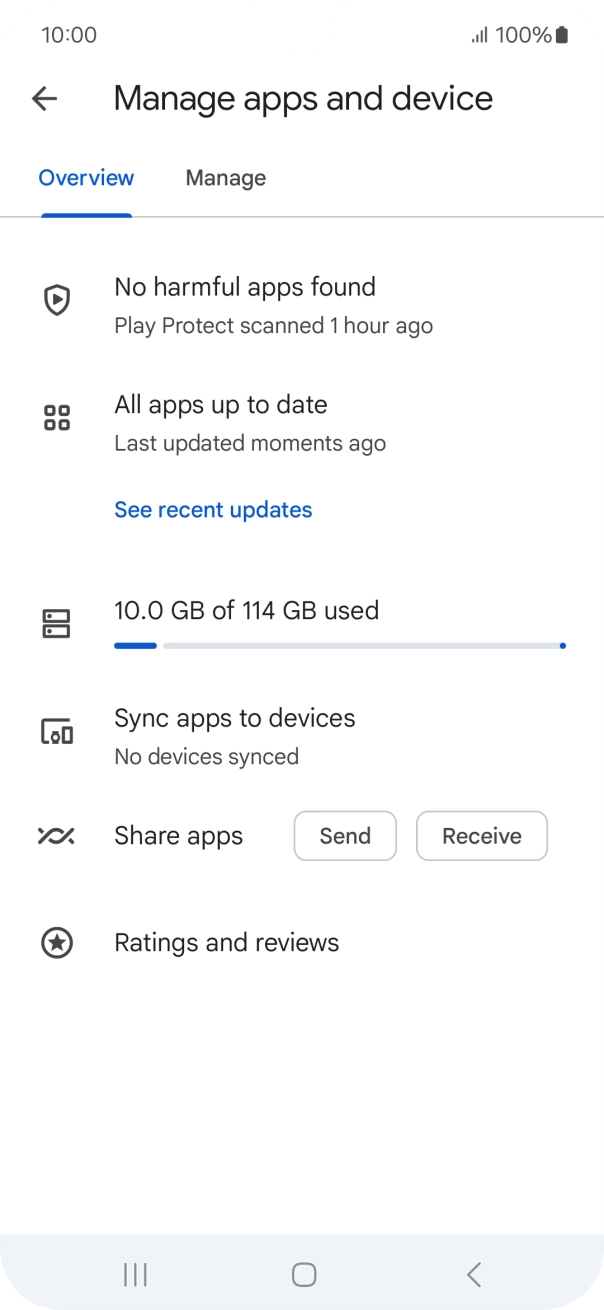Open All apps up to date entry
Image resolution: width=604 pixels, height=1310 pixels.
click(221, 406)
